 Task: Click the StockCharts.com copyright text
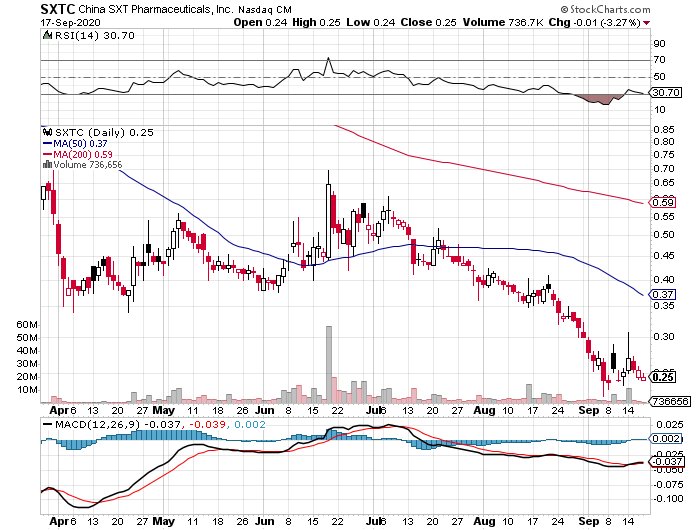click(x=606, y=9)
